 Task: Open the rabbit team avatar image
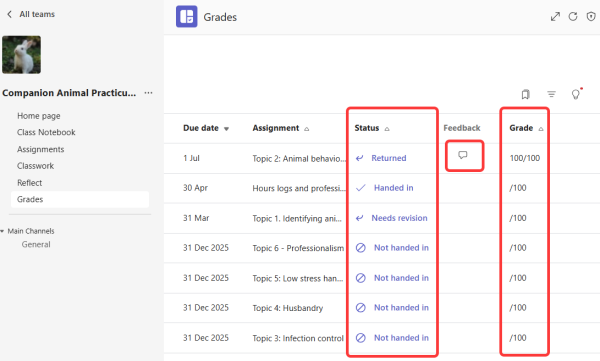pyautogui.click(x=21, y=55)
